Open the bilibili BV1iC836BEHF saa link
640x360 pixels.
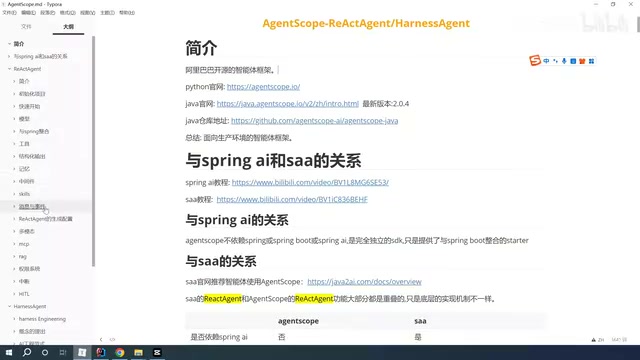click(292, 199)
